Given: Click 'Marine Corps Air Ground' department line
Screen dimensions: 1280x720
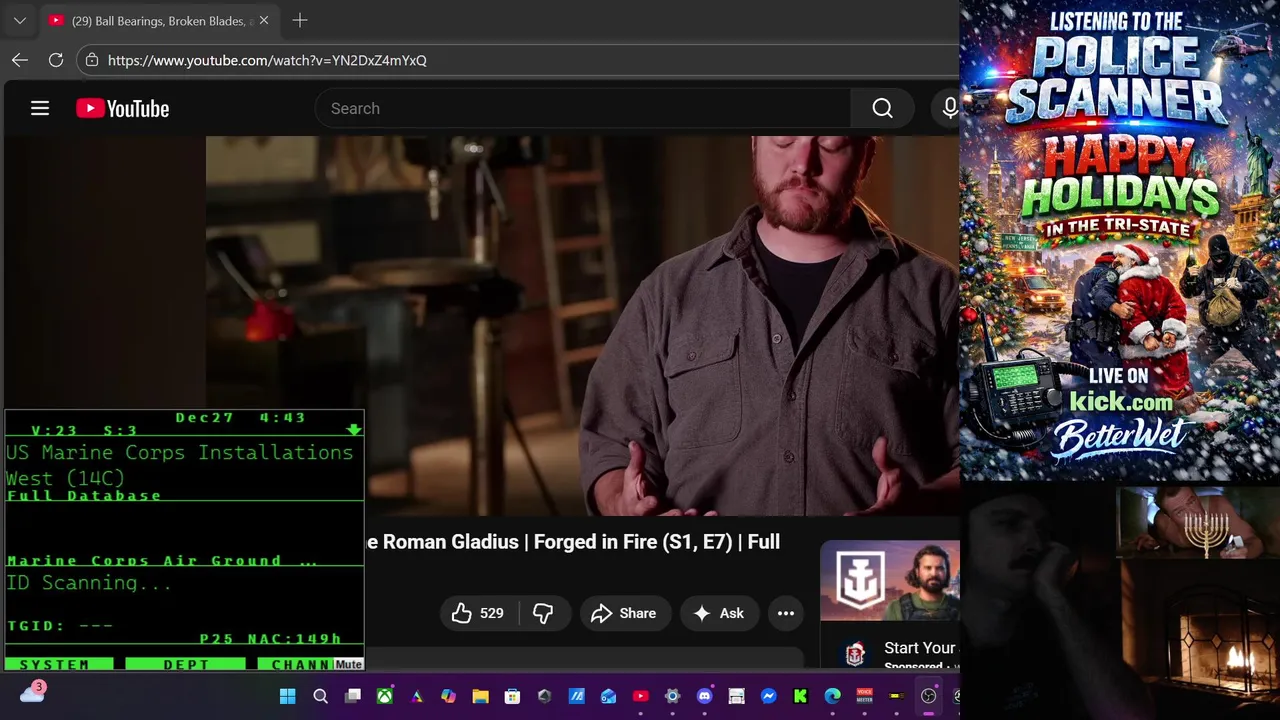Looking at the screenshot, I should pyautogui.click(x=160, y=560).
